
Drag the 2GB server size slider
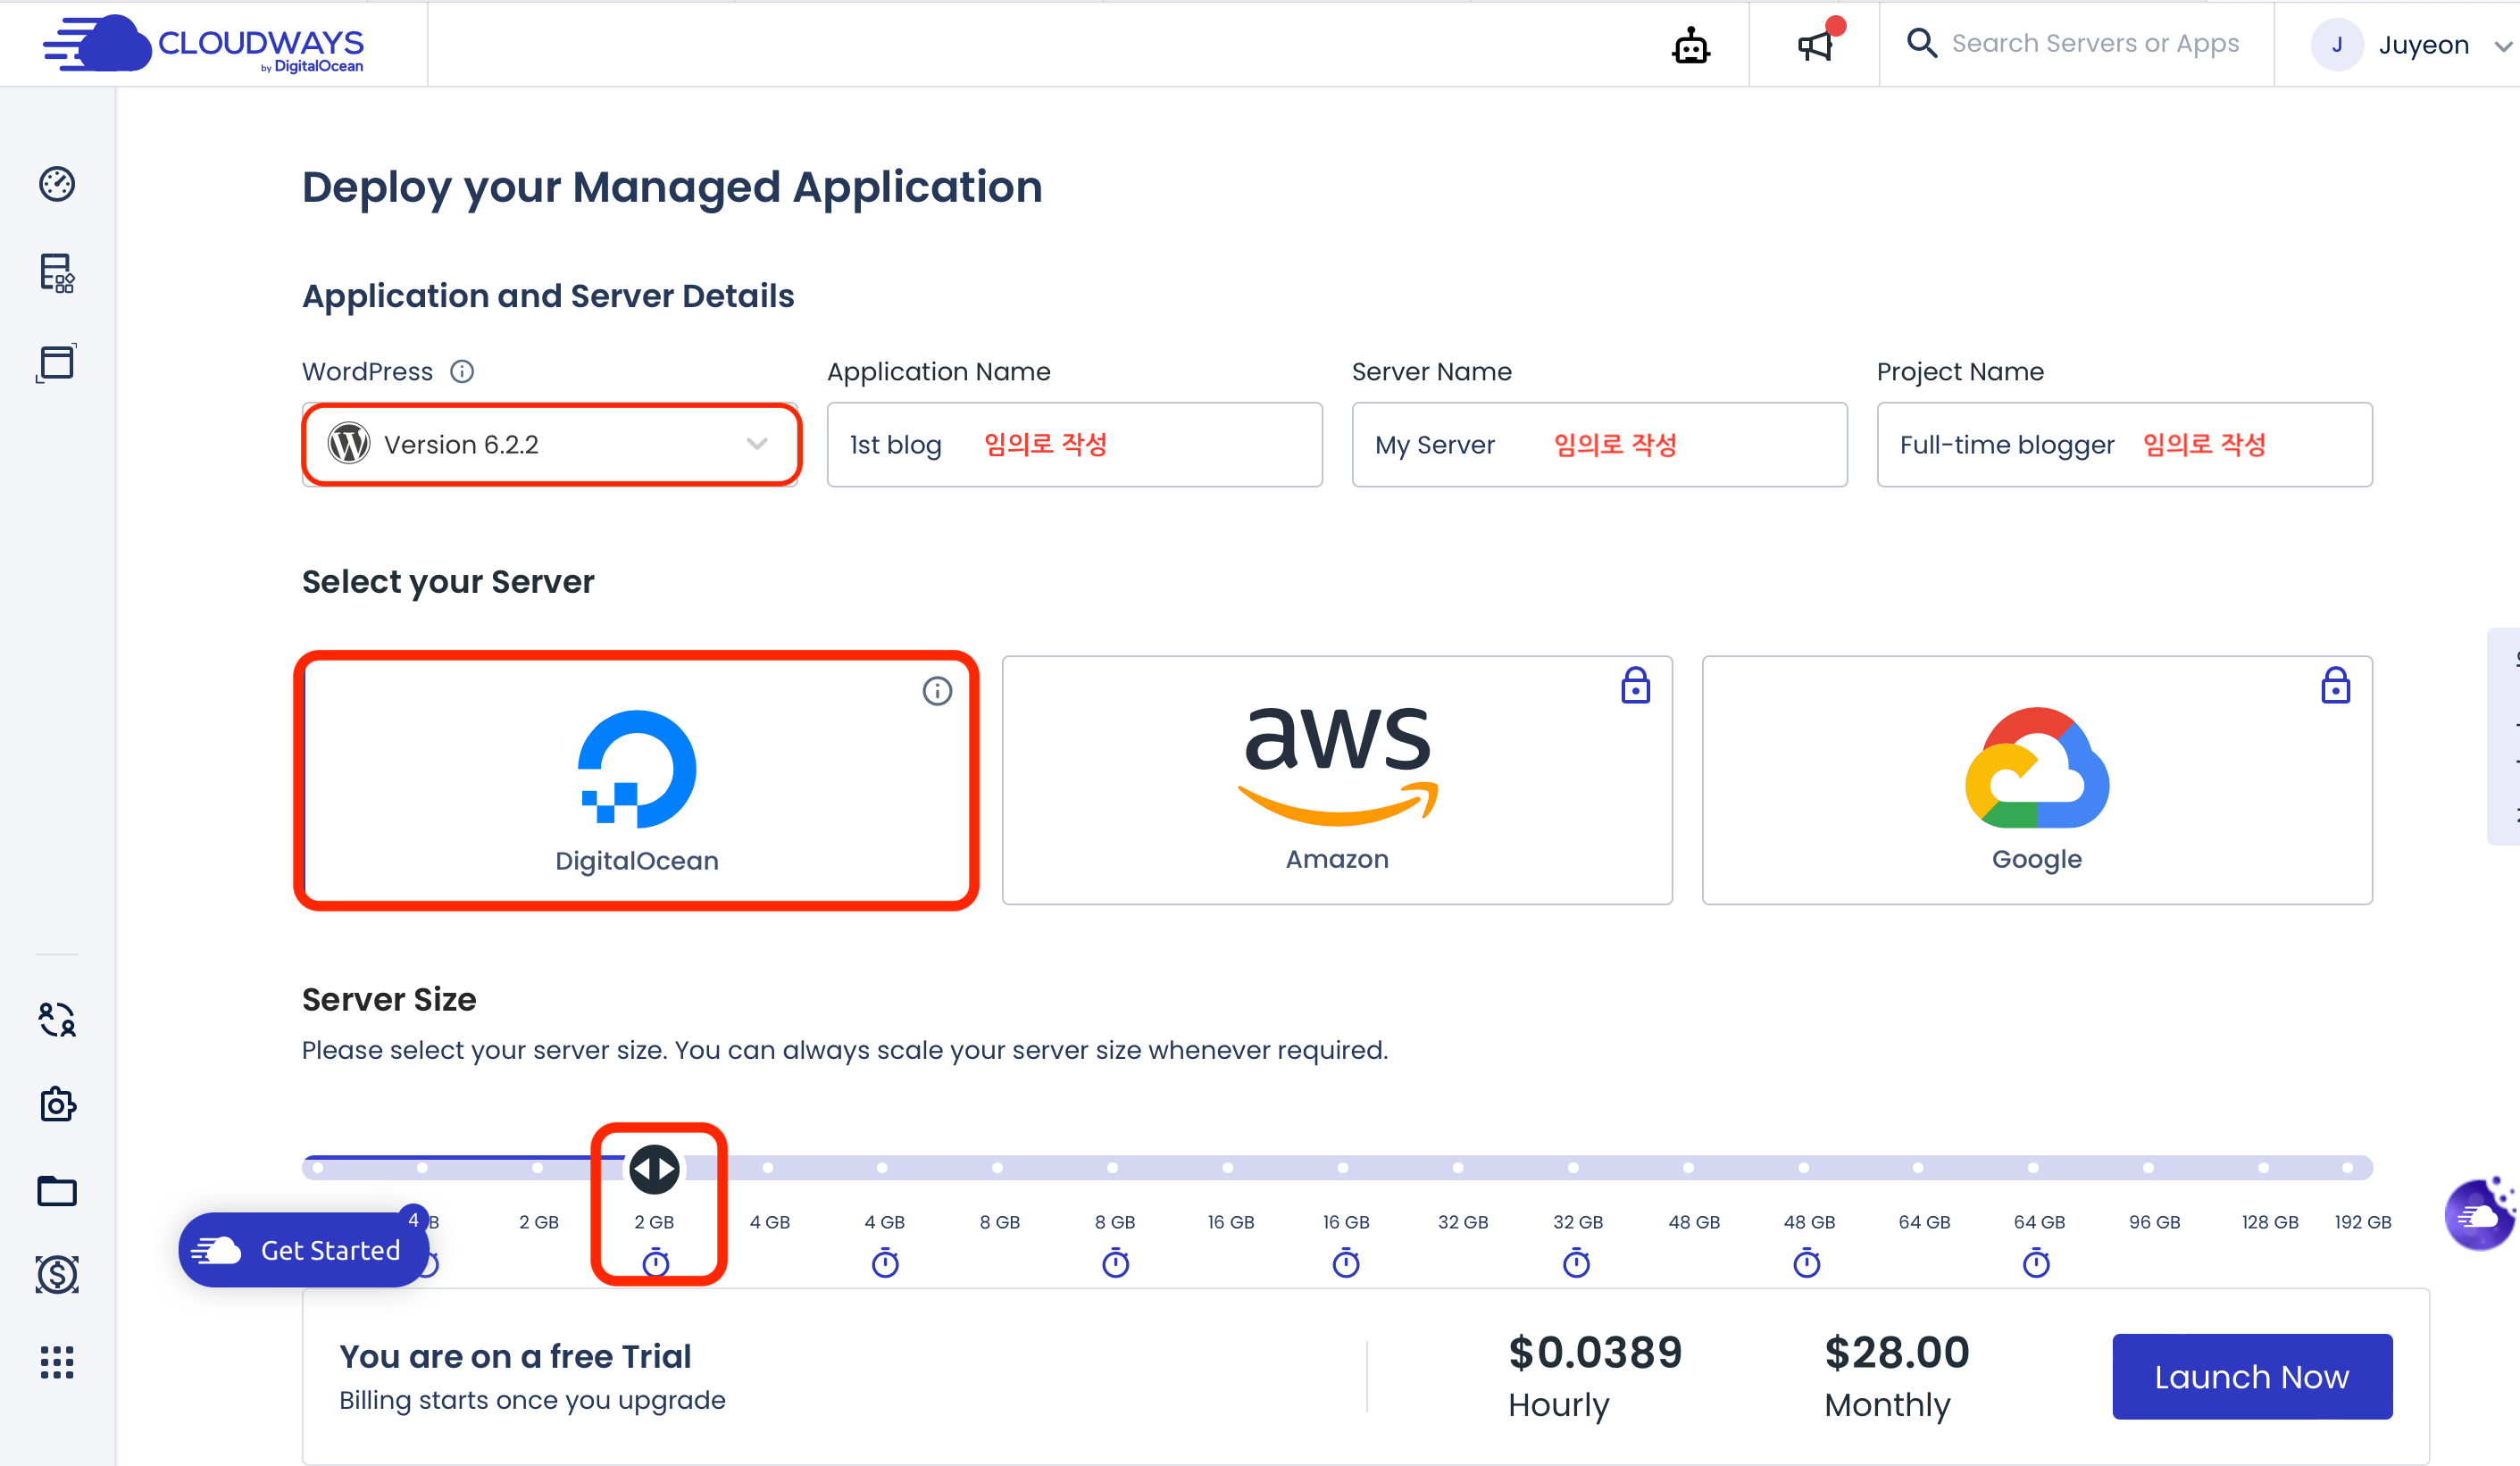pyautogui.click(x=655, y=1170)
